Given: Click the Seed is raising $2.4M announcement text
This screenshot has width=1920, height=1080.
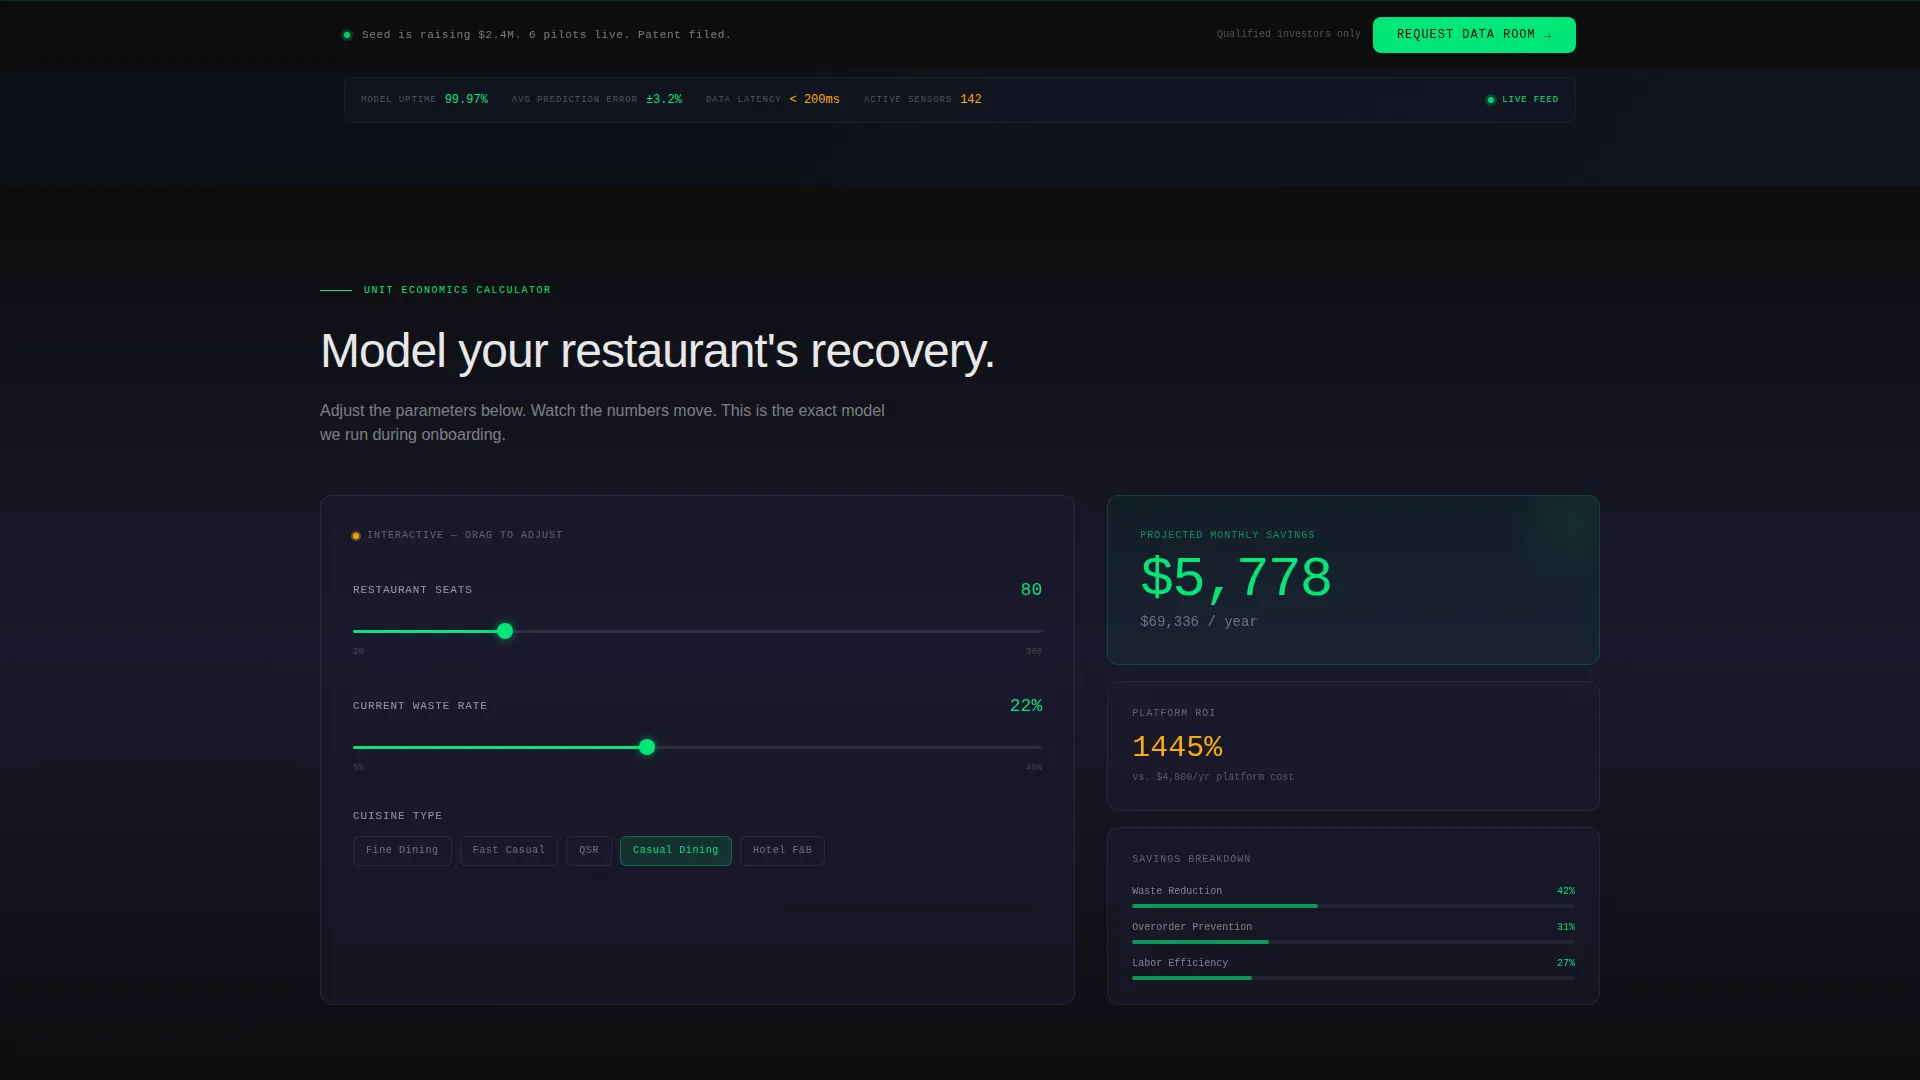Looking at the screenshot, I should click(x=547, y=35).
